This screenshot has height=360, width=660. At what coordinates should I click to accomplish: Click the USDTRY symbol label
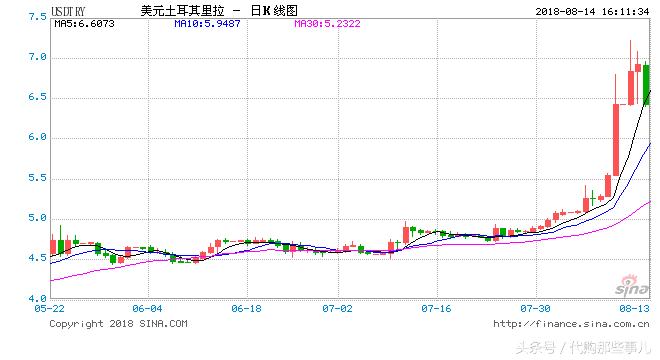(68, 11)
